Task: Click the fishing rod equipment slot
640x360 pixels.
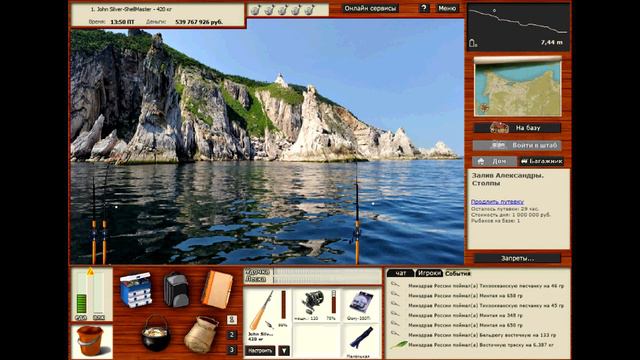Action: [x=261, y=310]
